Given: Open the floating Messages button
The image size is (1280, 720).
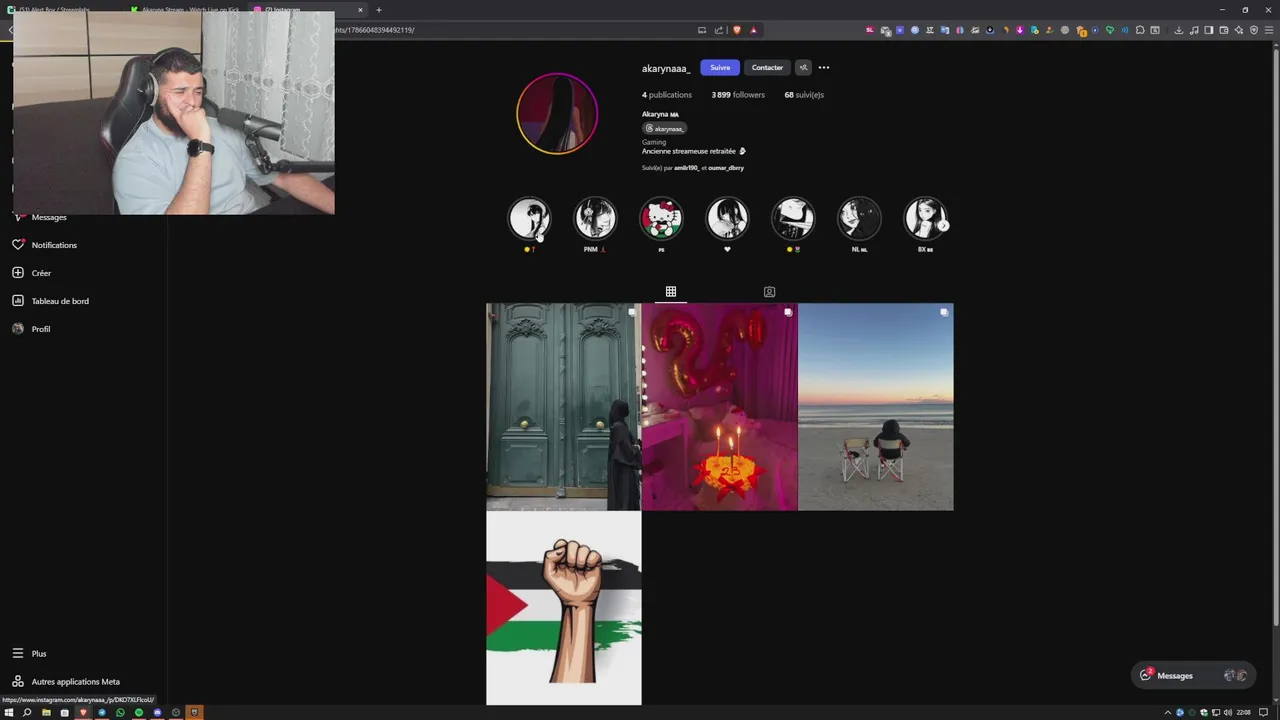Looking at the screenshot, I should coord(1192,675).
